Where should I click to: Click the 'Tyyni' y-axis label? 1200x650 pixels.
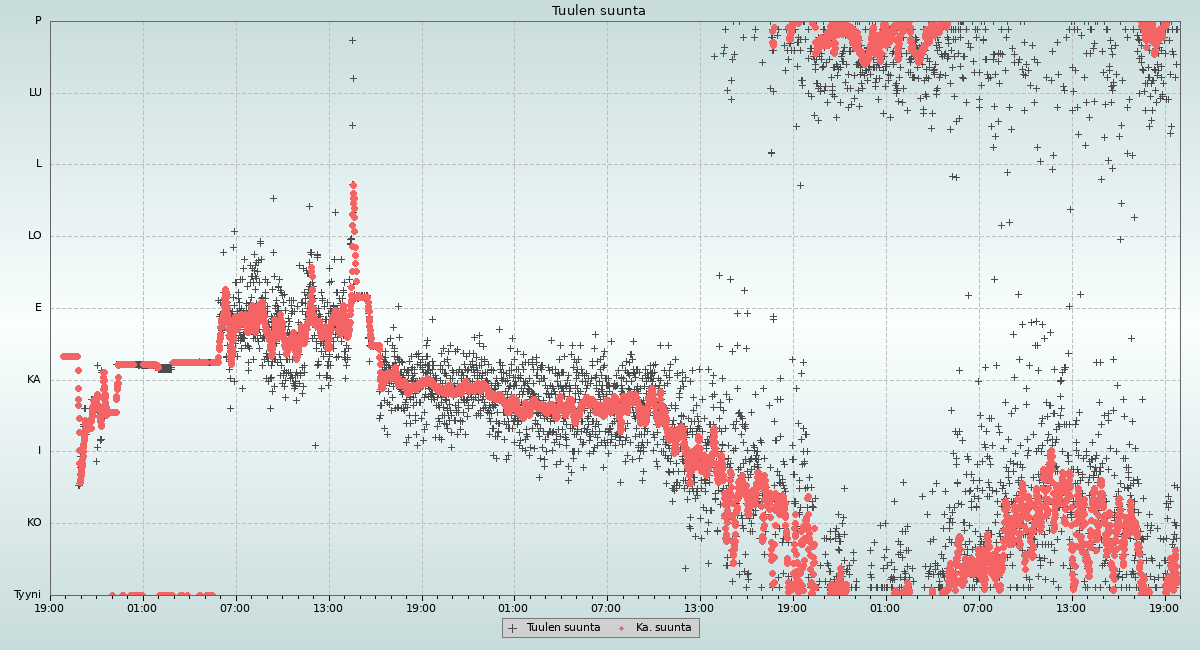[27, 595]
